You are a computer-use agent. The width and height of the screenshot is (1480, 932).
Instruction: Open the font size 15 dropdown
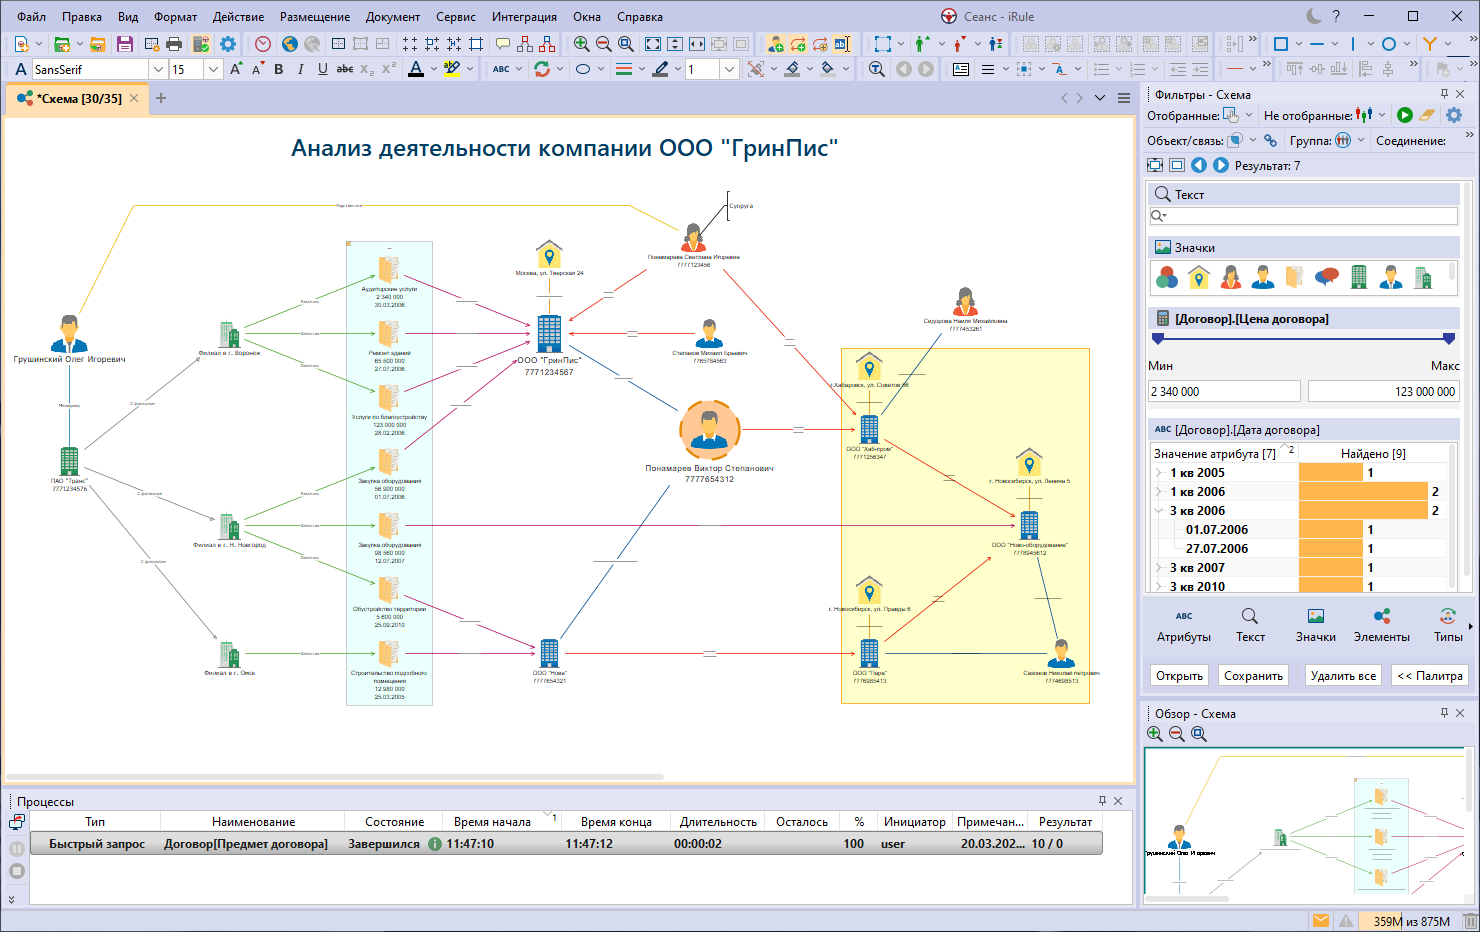click(x=213, y=69)
